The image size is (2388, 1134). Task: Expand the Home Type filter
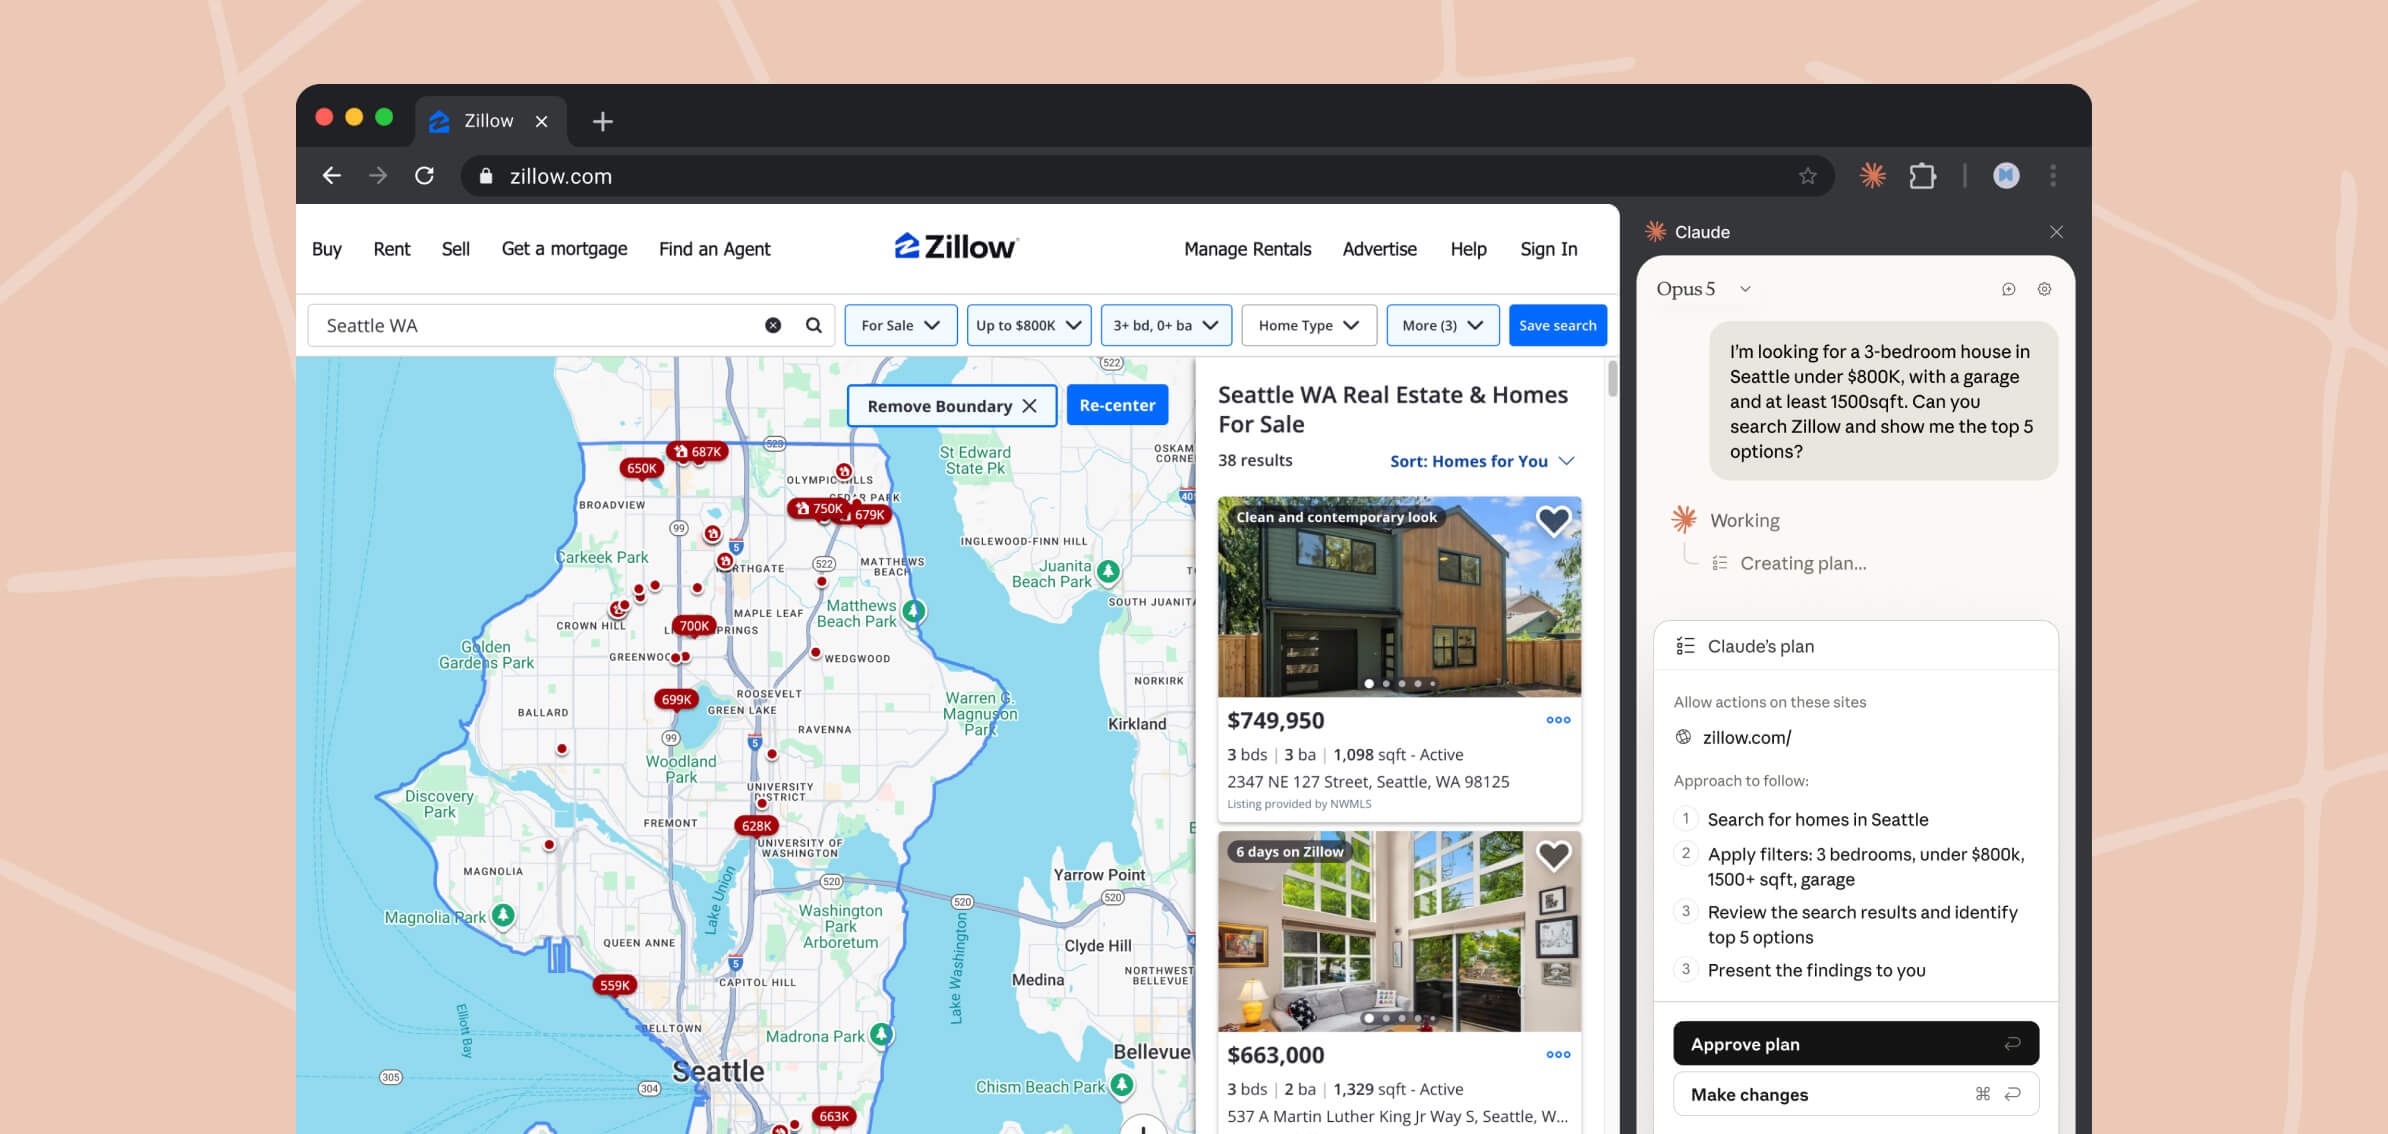pyautogui.click(x=1309, y=325)
